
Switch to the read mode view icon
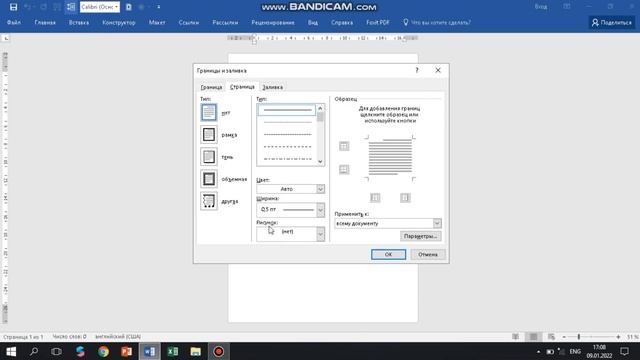tap(516, 337)
